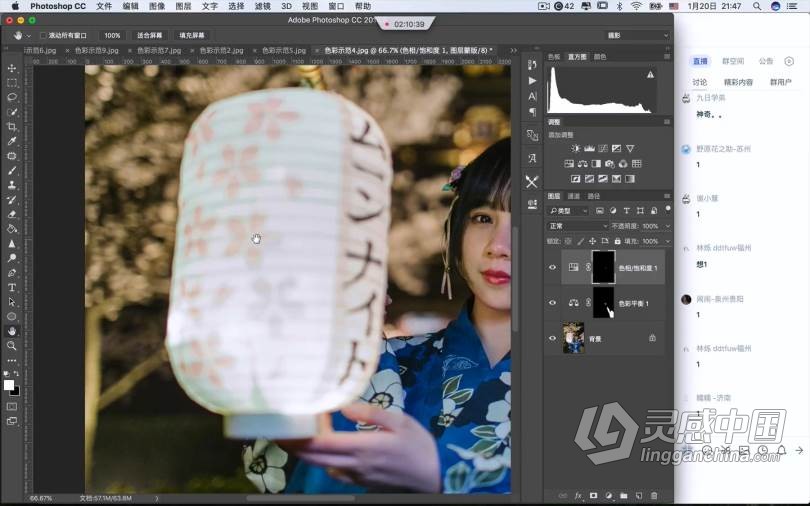Hide the 背景 layer
Viewport: 810px width, 506px height.
point(552,339)
